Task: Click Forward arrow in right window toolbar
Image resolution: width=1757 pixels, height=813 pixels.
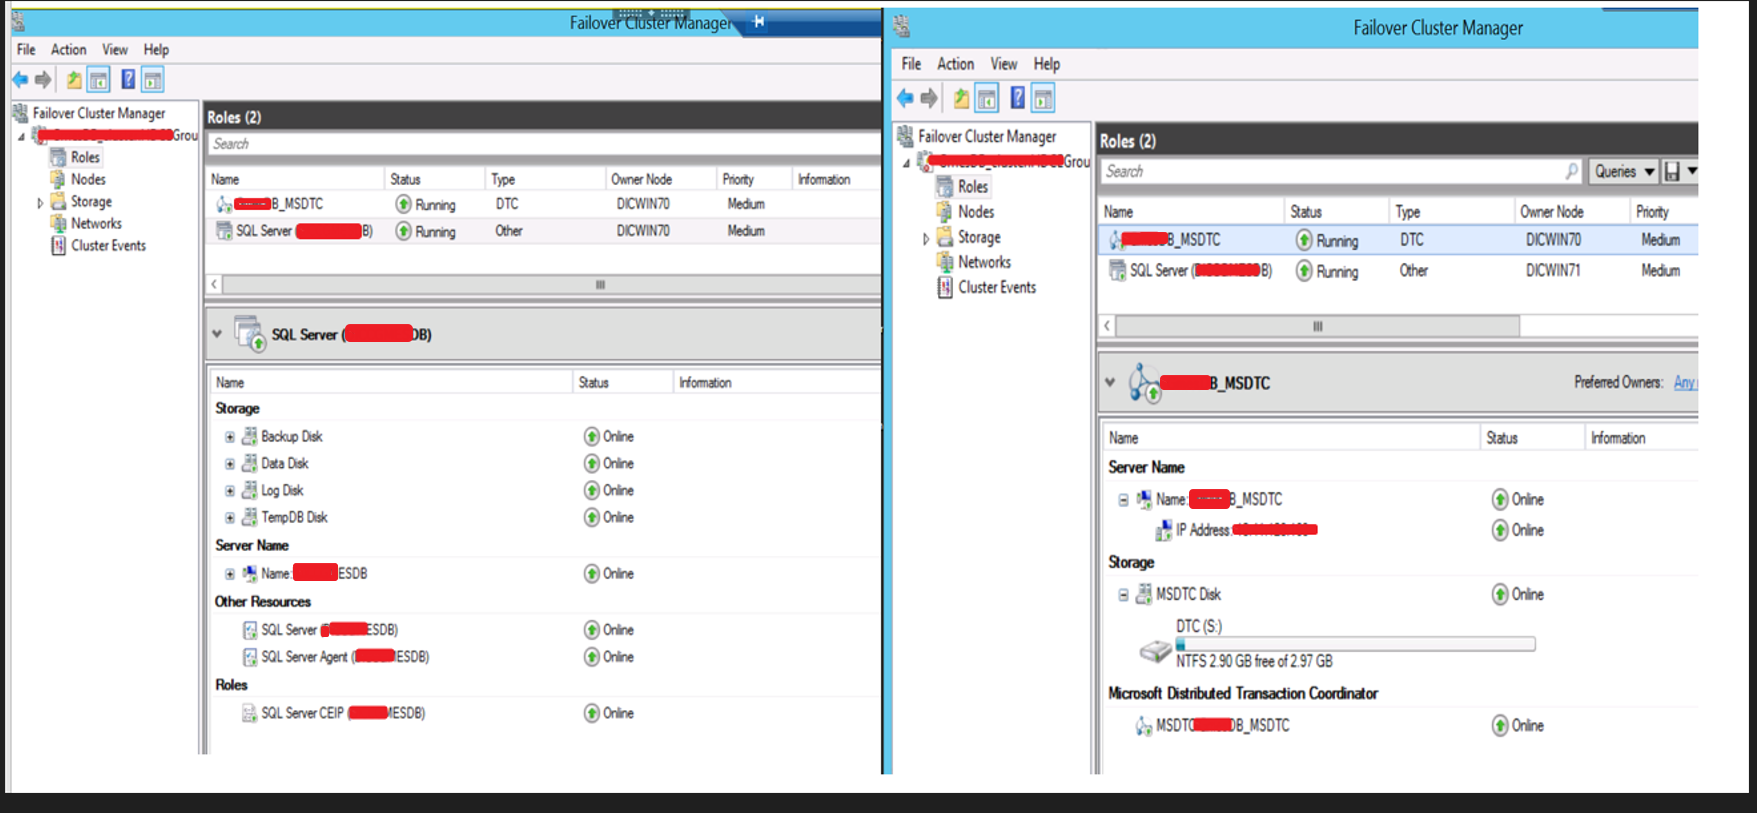Action: click(x=929, y=98)
